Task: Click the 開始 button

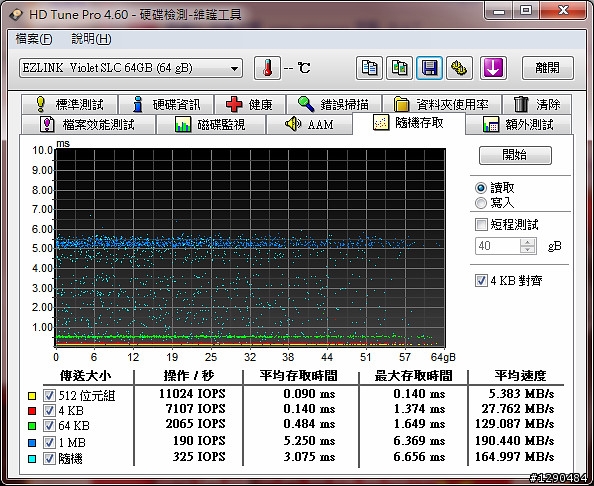Action: tap(515, 155)
